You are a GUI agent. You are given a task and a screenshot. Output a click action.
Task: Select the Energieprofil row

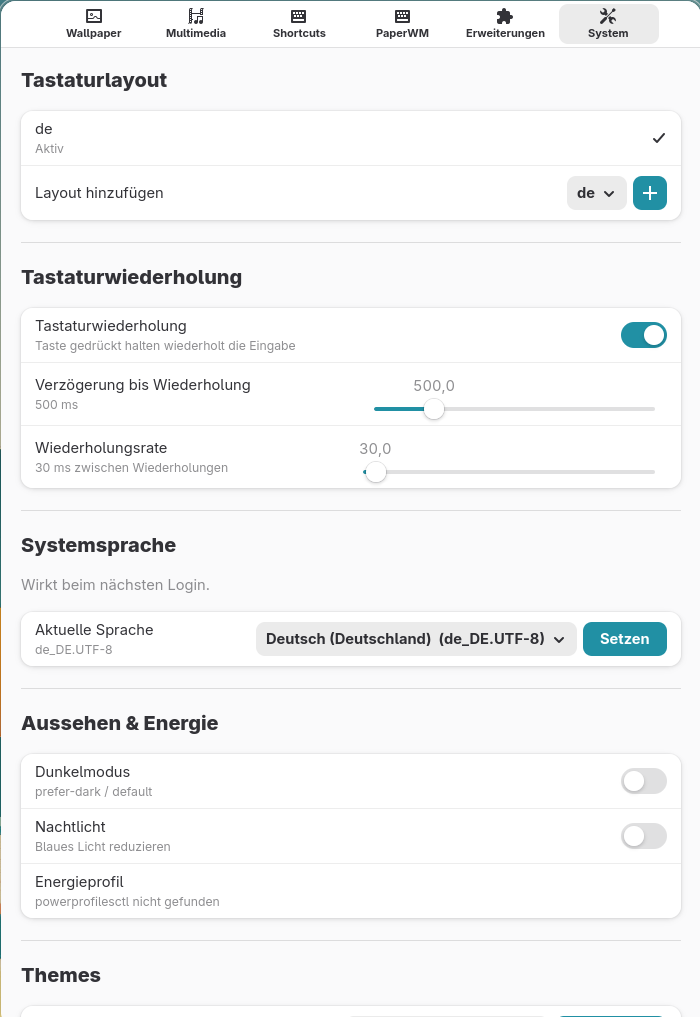350,890
